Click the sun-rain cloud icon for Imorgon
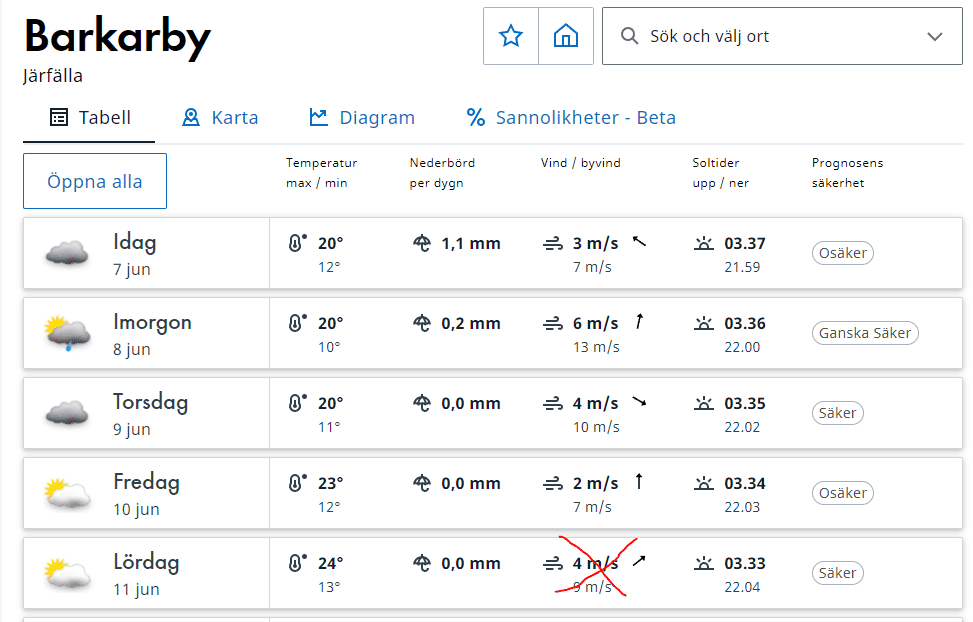This screenshot has height=622, width=973. (x=68, y=333)
